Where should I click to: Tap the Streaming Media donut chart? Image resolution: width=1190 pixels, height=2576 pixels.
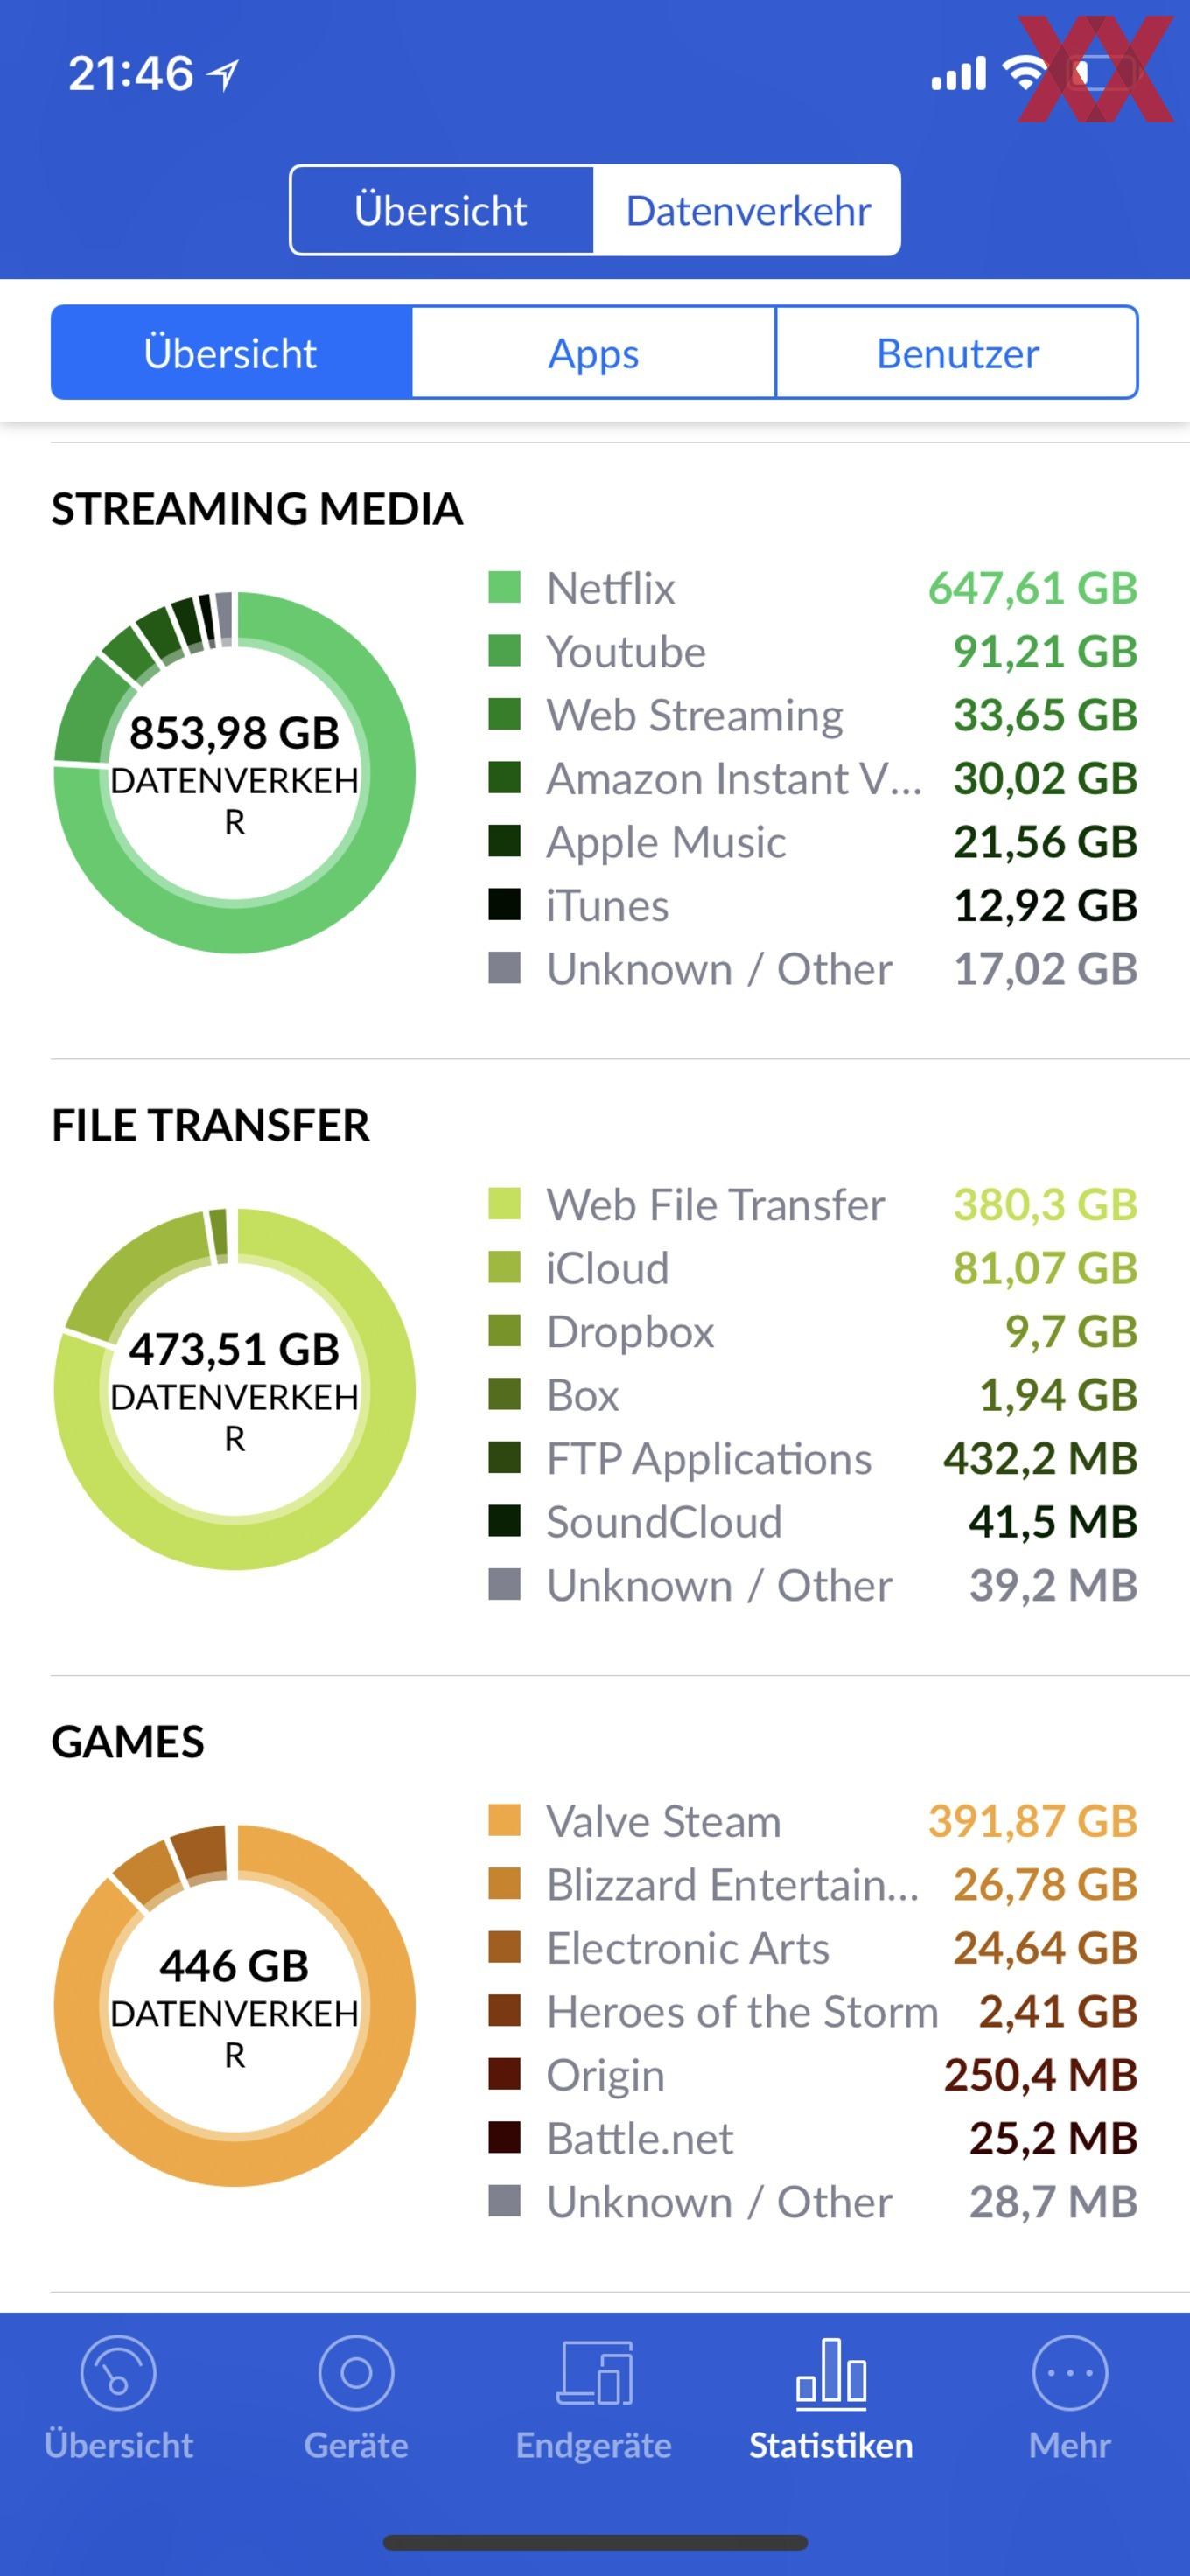[235, 772]
